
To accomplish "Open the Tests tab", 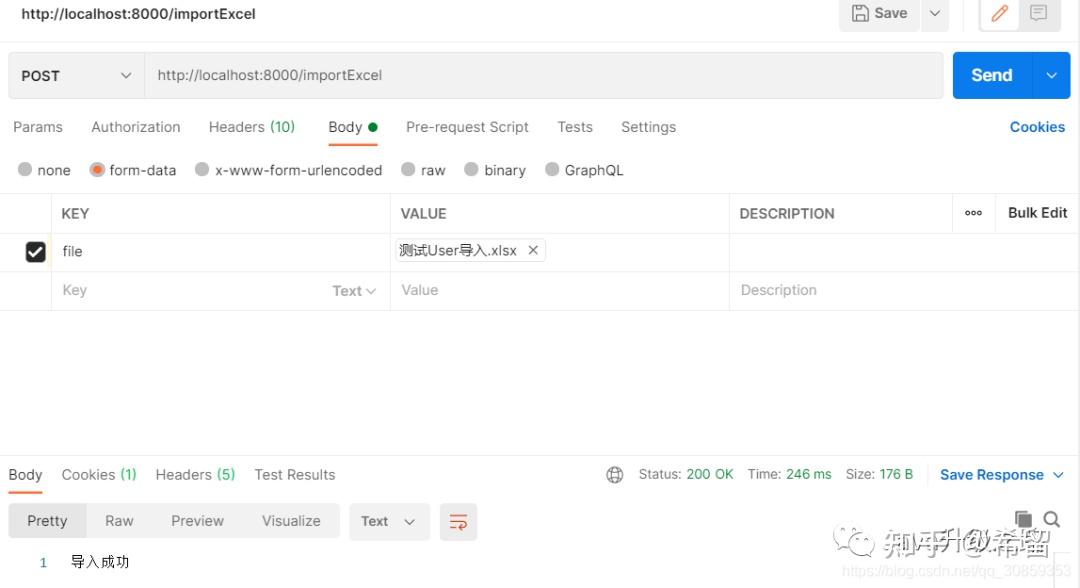I will click(574, 127).
